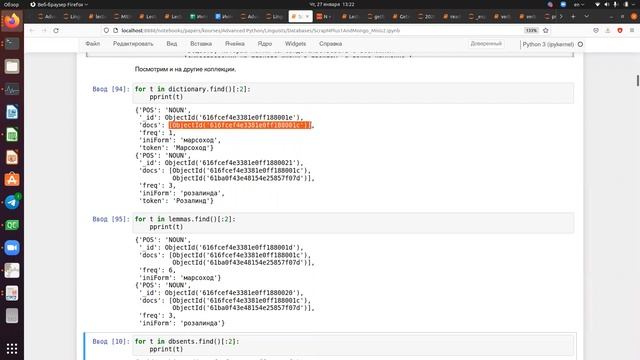Launch LibreOffice Calc from the dock
Image resolution: width=640 pixels, height=360 pixels.
click(x=12, y=134)
